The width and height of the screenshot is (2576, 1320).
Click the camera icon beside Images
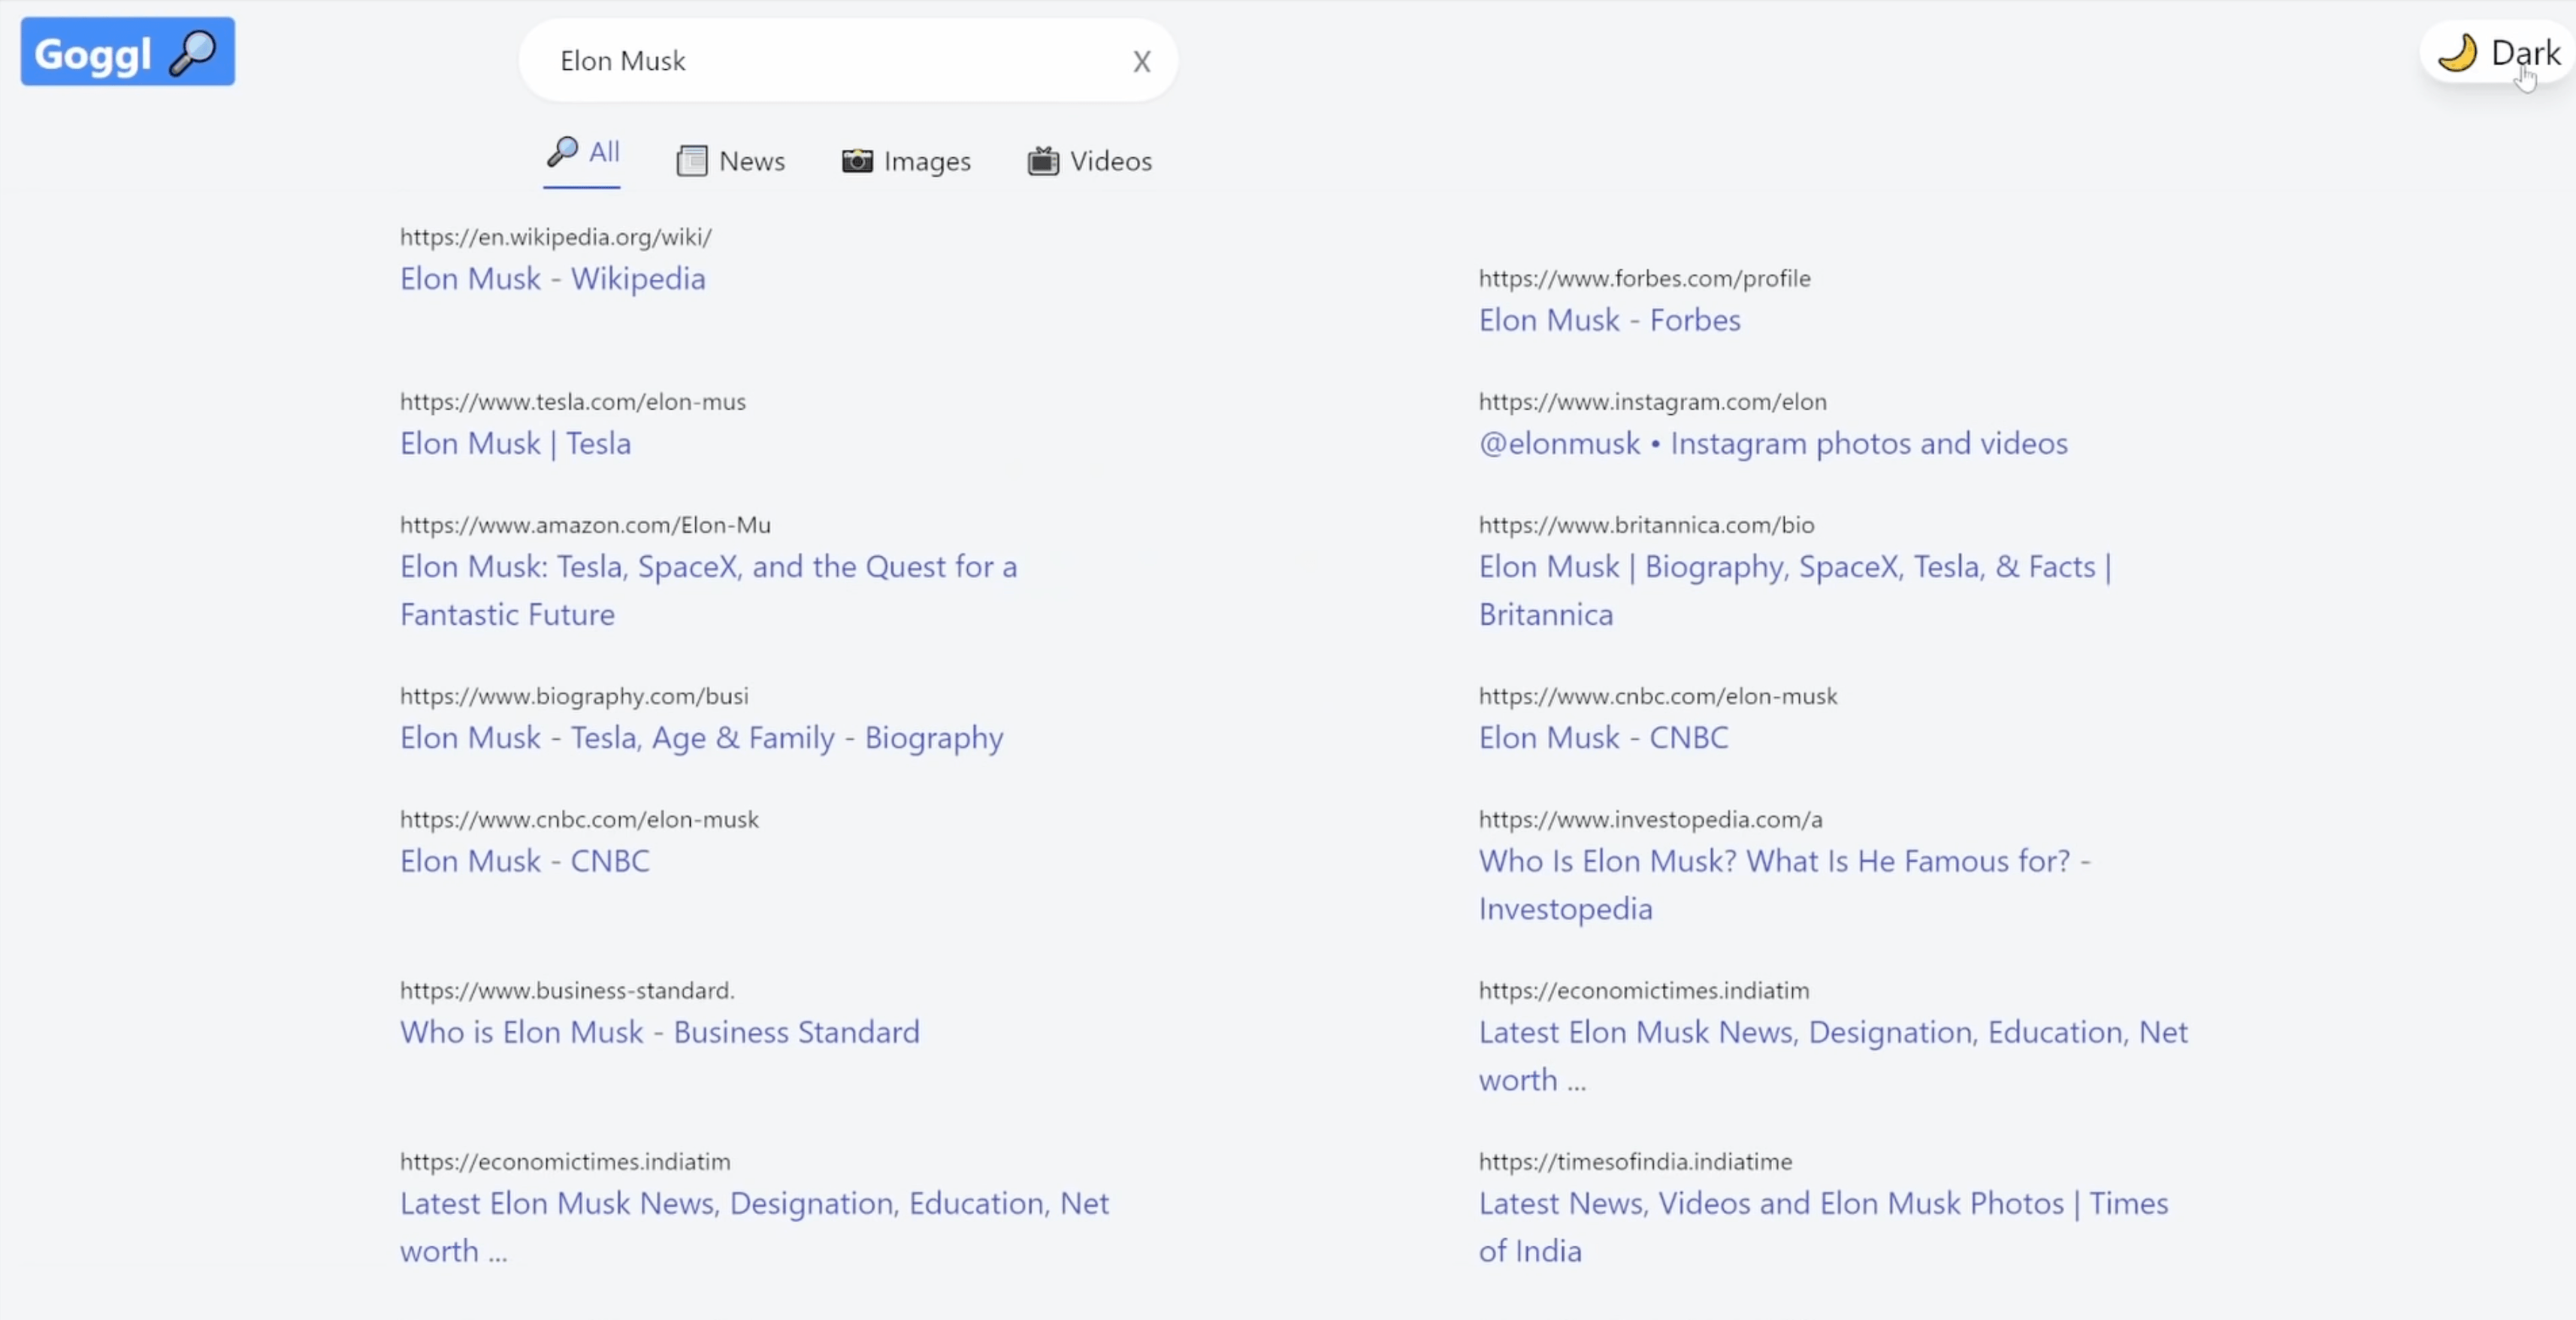pos(857,161)
